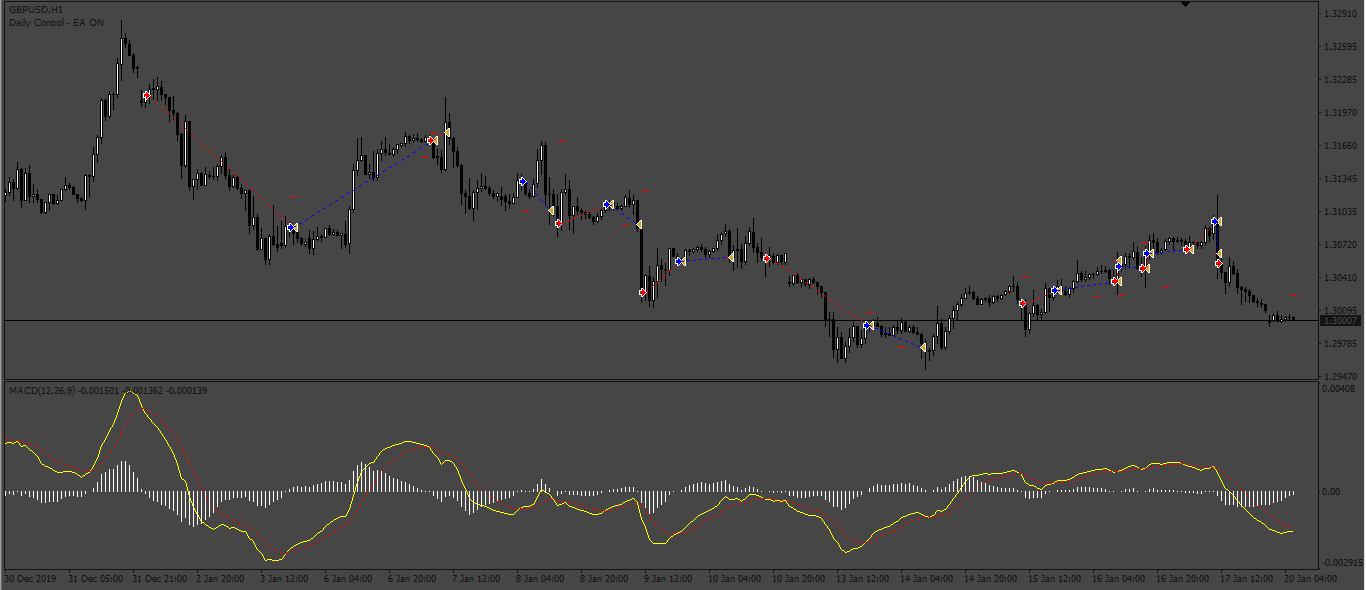
Task: Select the yellow MACD line at its 31 Dec peak
Action: (x=130, y=393)
